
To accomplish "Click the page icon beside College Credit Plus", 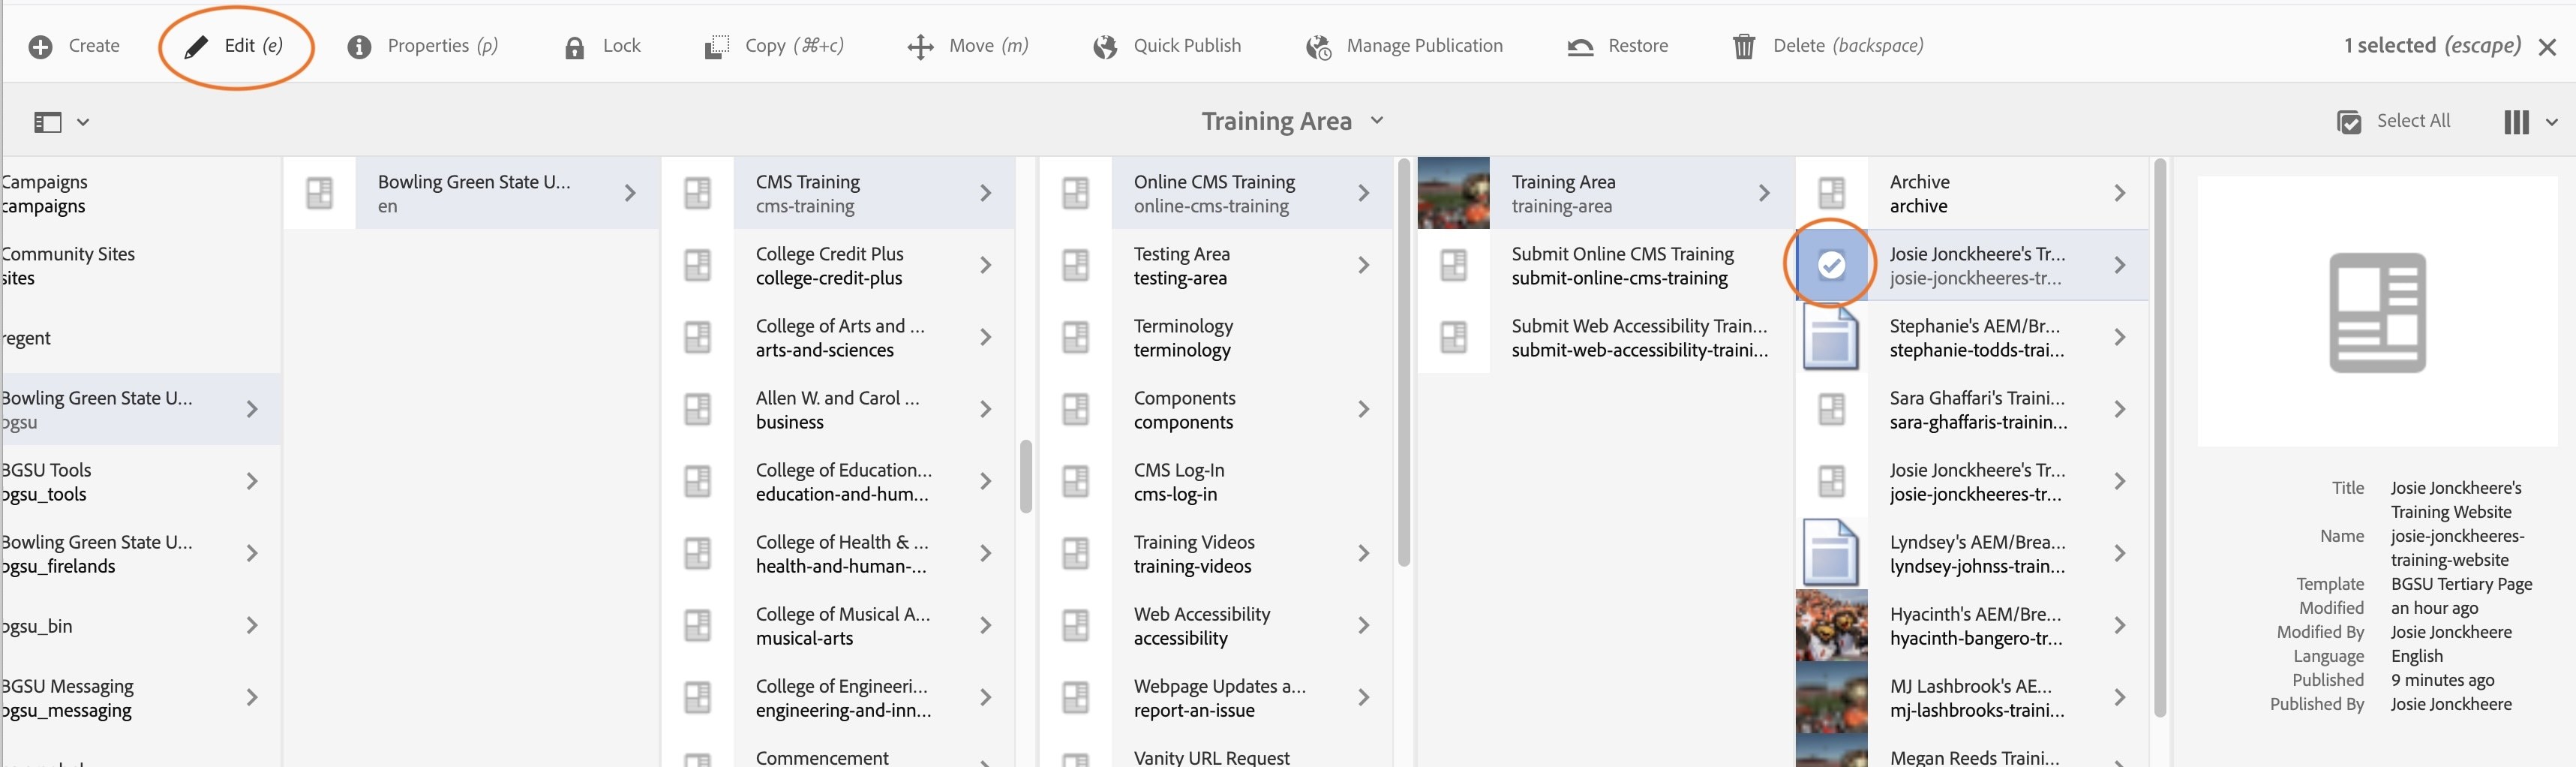I will pyautogui.click(x=698, y=265).
